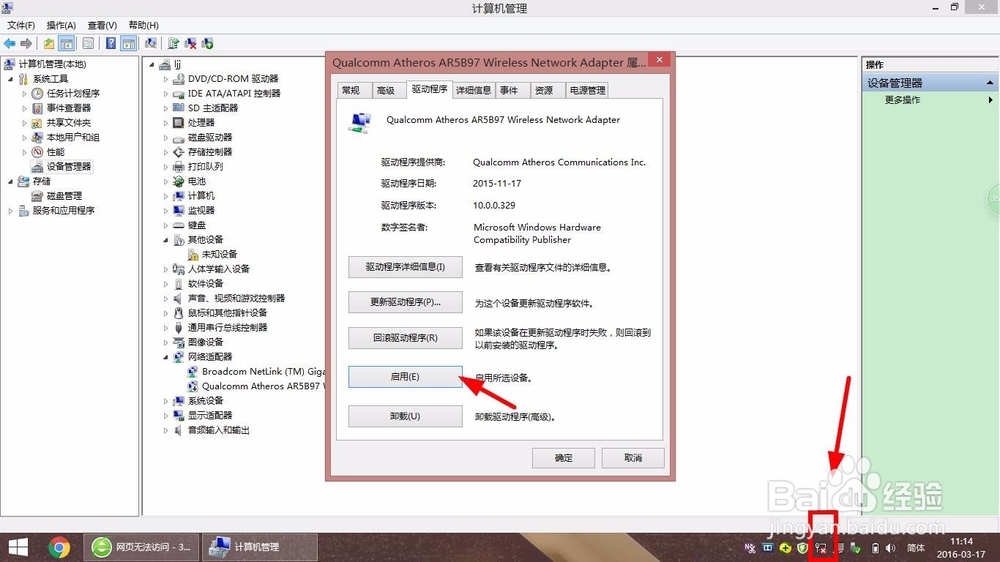
Task: Click the 回滚驱动程序(R) button
Action: [x=405, y=337]
